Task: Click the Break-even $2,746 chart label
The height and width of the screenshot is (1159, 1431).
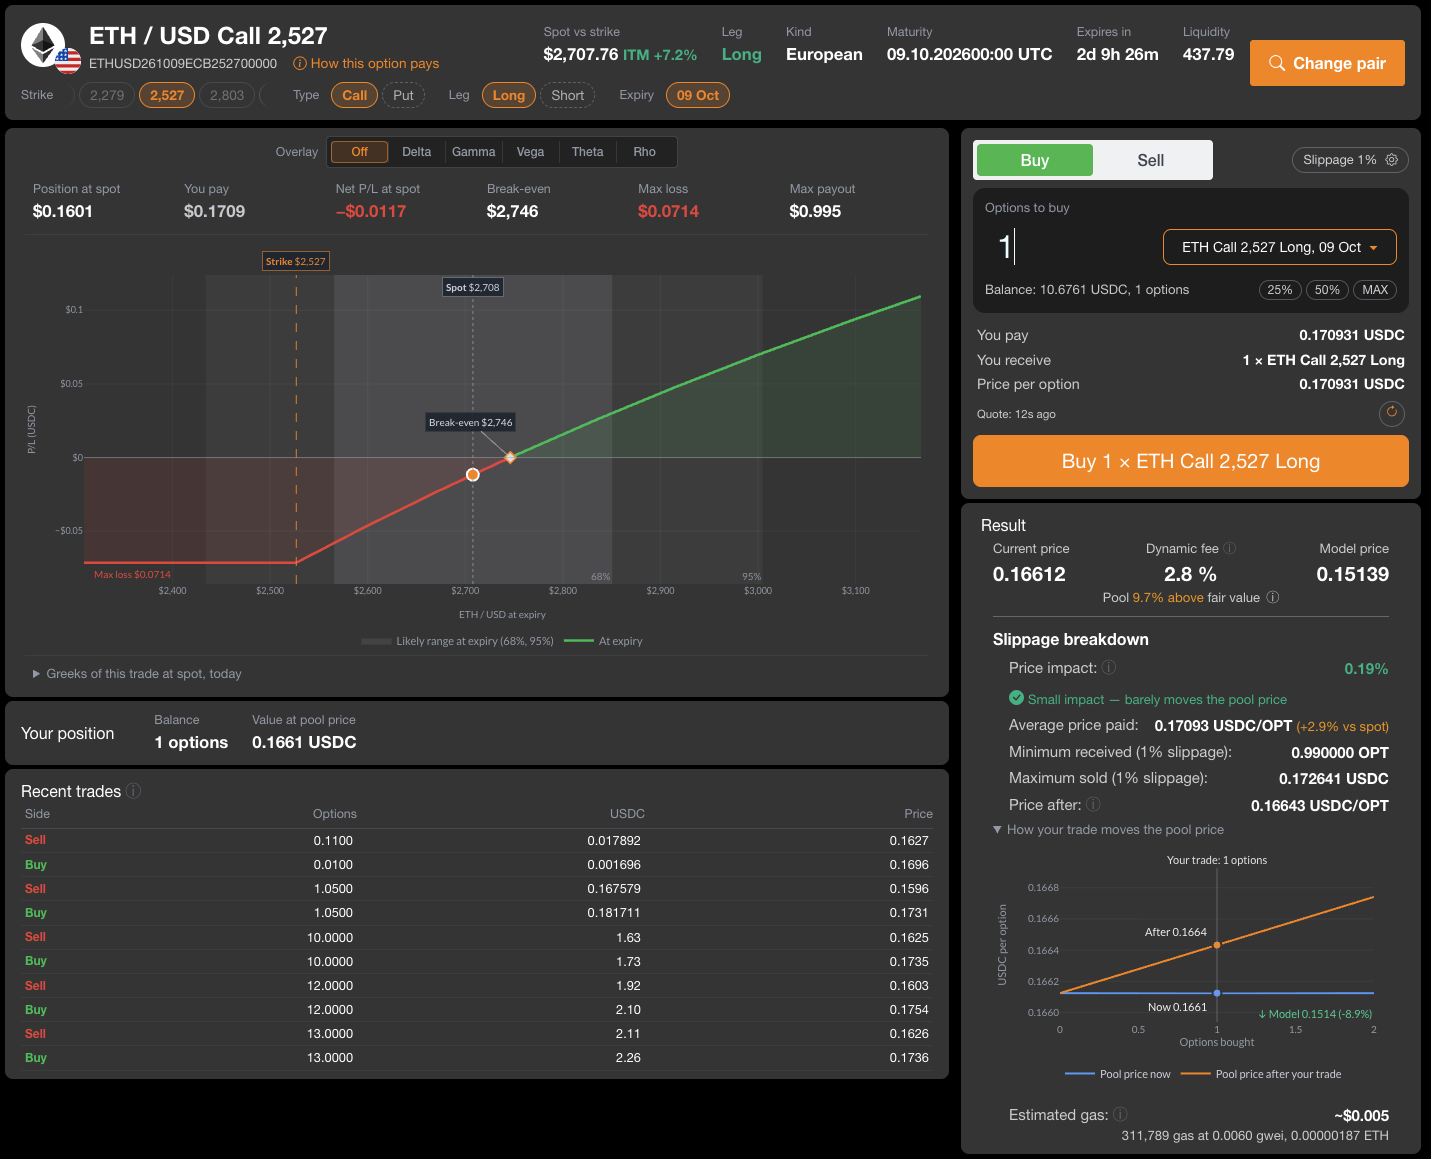Action: click(471, 422)
